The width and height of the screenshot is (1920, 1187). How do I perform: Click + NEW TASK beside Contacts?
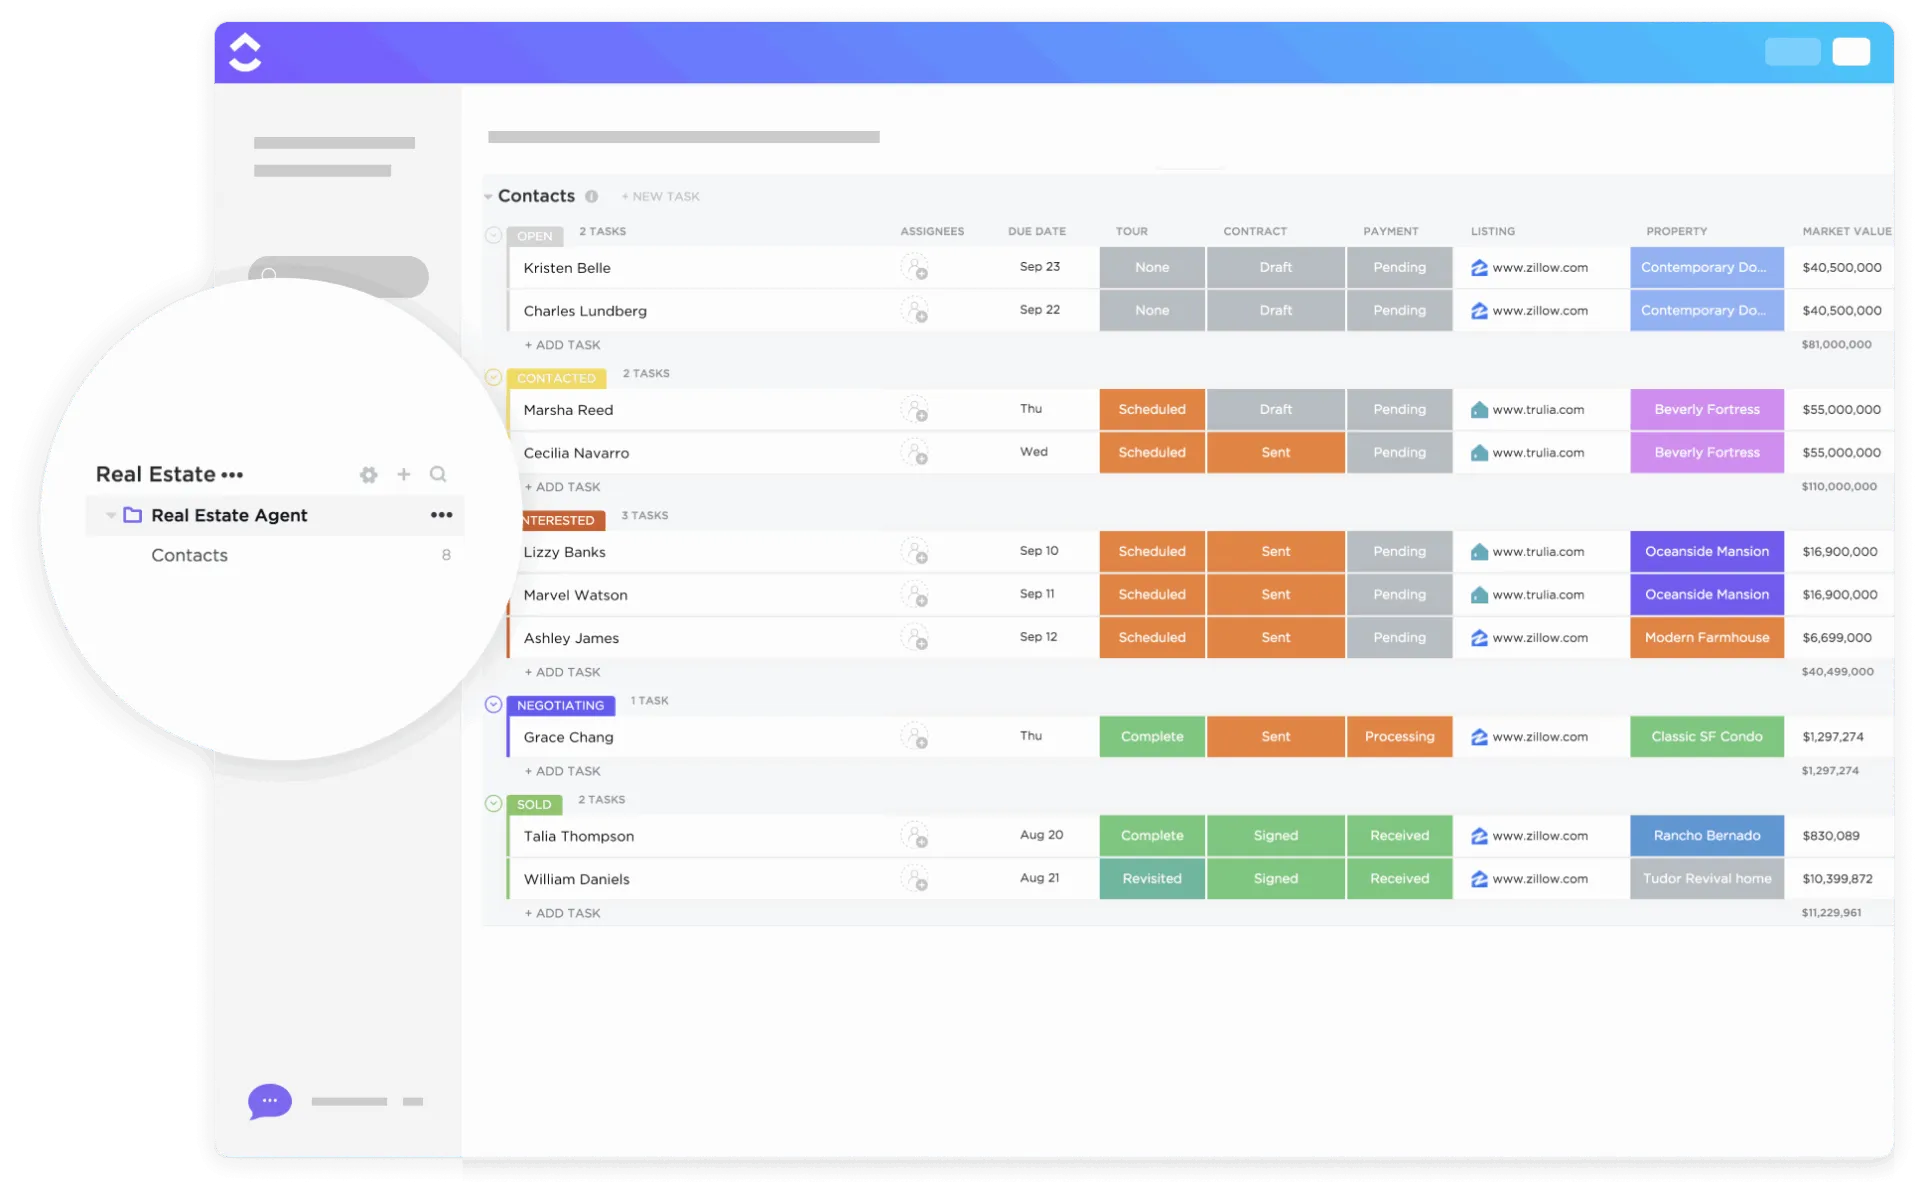coord(660,196)
